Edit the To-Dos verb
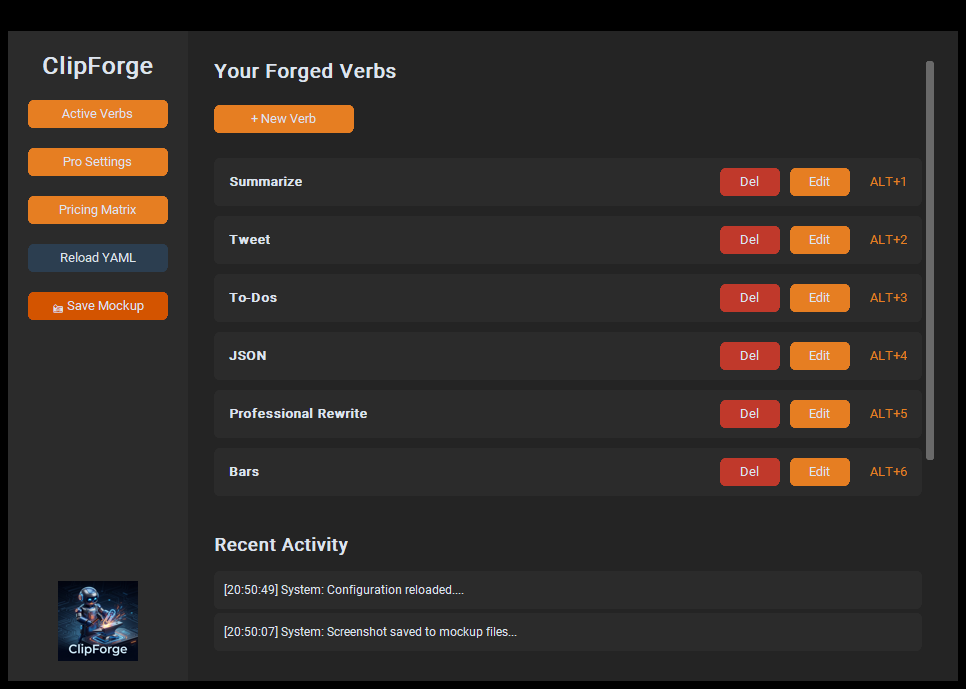The width and height of the screenshot is (966, 689). pyautogui.click(x=819, y=297)
